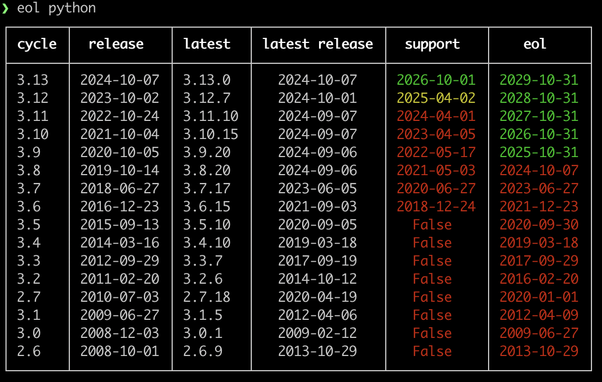The image size is (602, 382).
Task: Click the 'eol python' command text
Action: pyautogui.click(x=56, y=8)
